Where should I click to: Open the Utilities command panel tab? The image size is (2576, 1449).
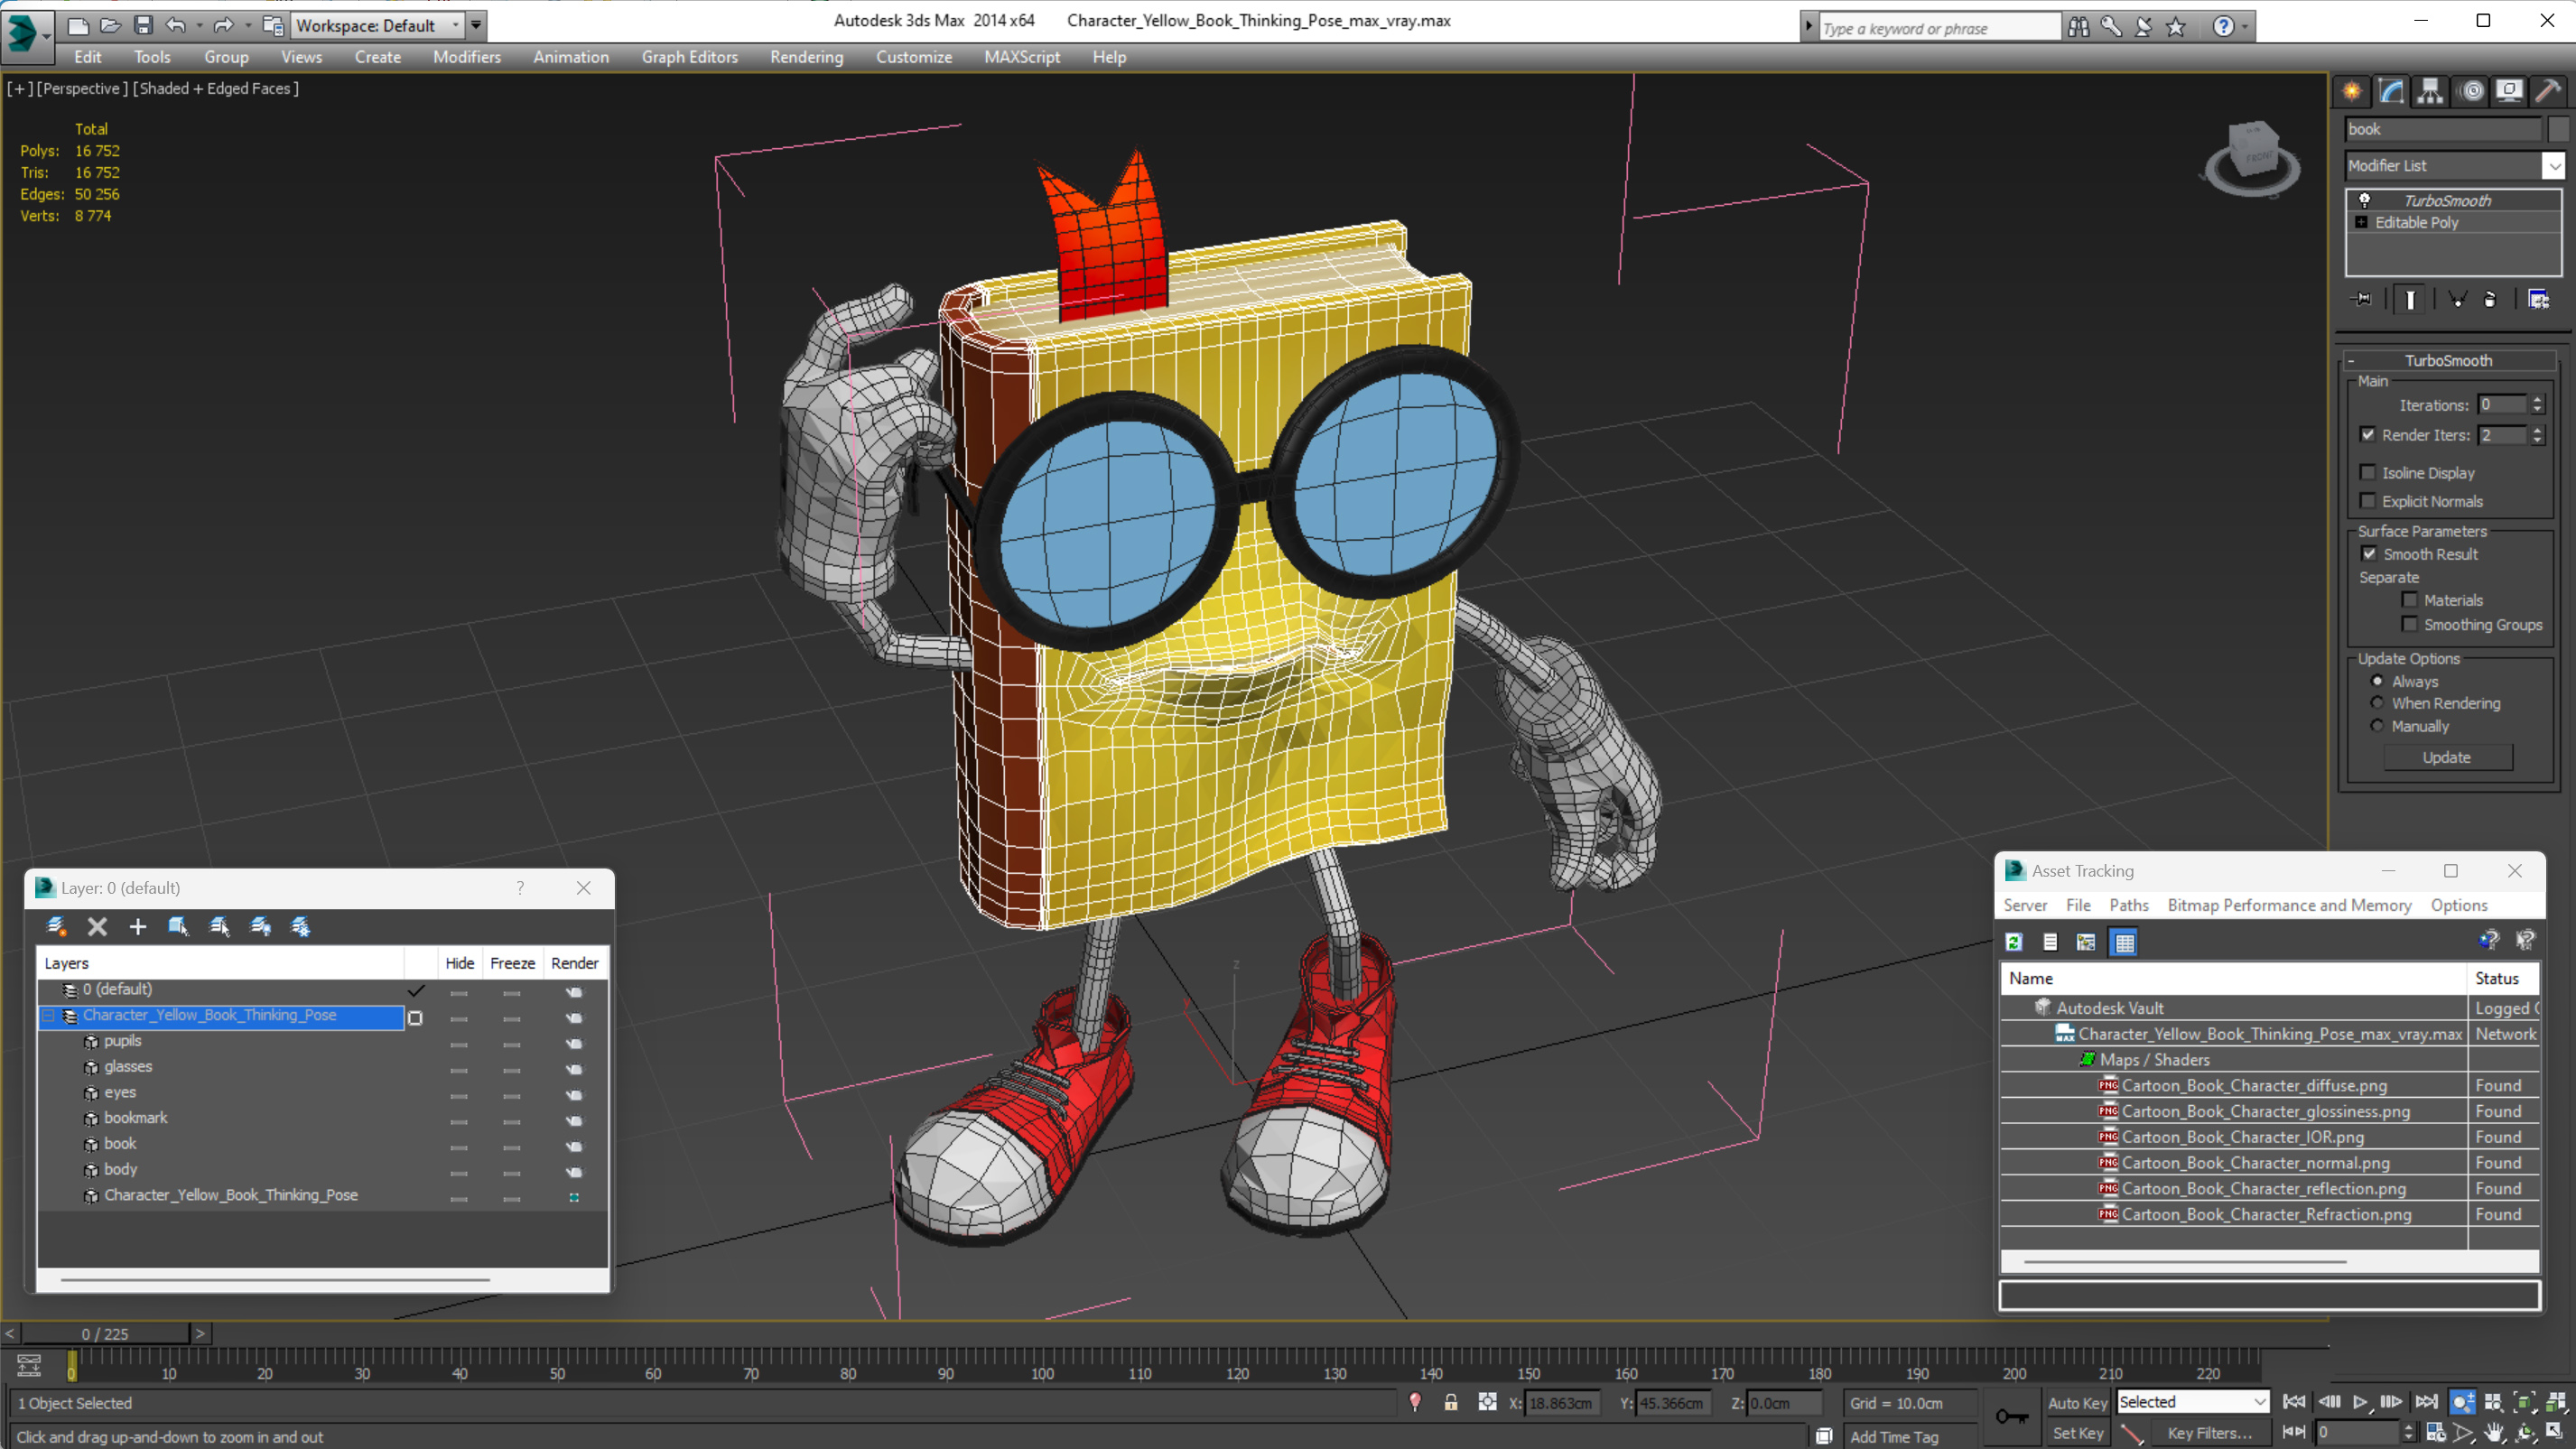[x=2548, y=91]
